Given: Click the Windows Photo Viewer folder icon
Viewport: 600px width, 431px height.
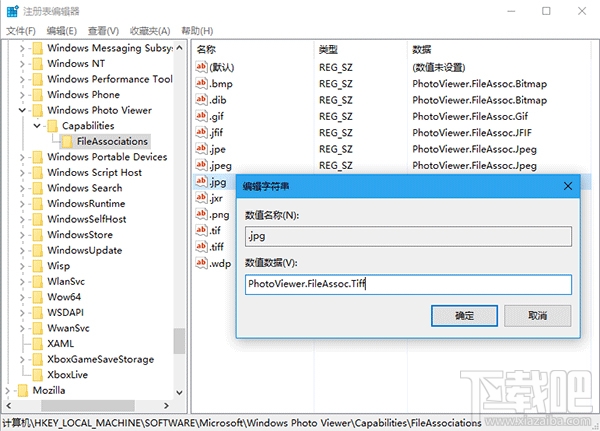Looking at the screenshot, I should pyautogui.click(x=38, y=110).
